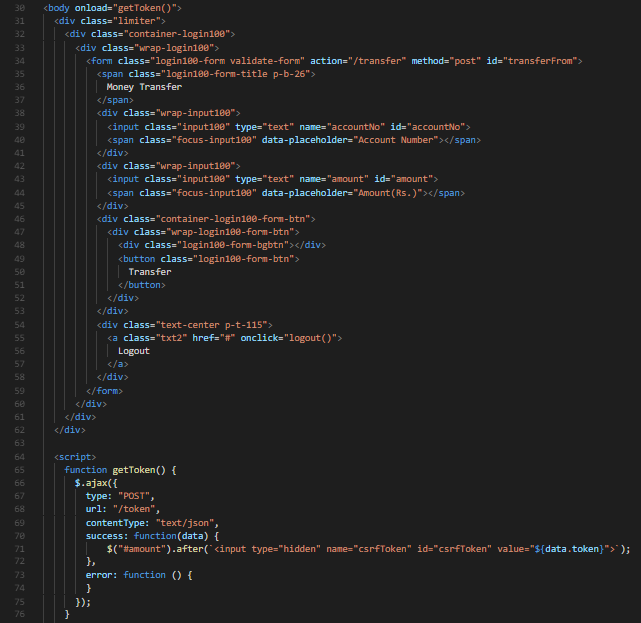Click the method="post" attribute
The image size is (641, 623).
tap(446, 61)
